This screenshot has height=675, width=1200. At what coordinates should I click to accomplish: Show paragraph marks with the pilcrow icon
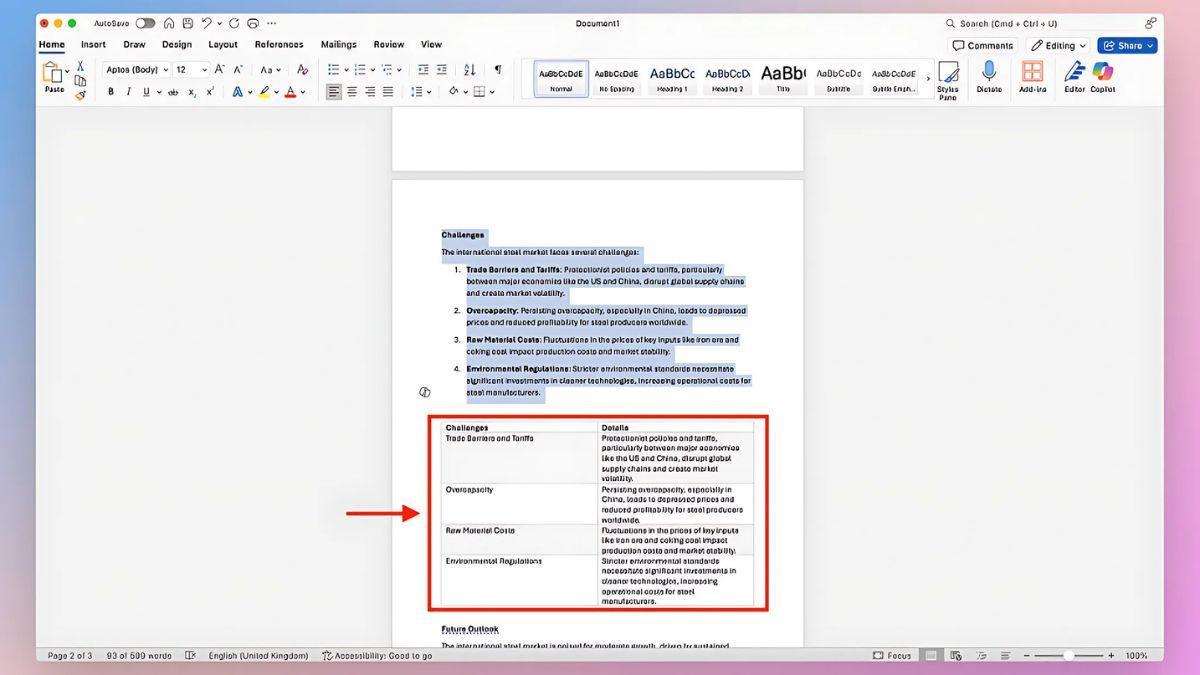coord(497,70)
